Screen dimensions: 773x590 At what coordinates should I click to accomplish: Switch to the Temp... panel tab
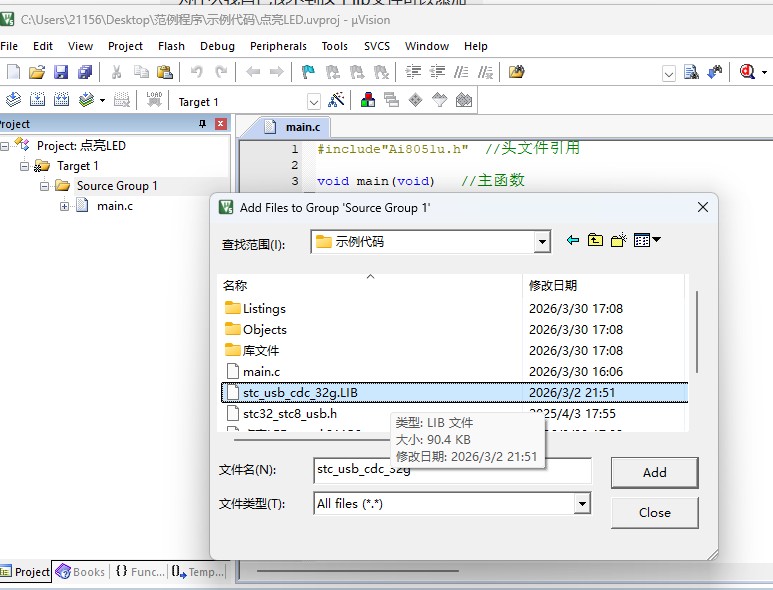point(198,572)
